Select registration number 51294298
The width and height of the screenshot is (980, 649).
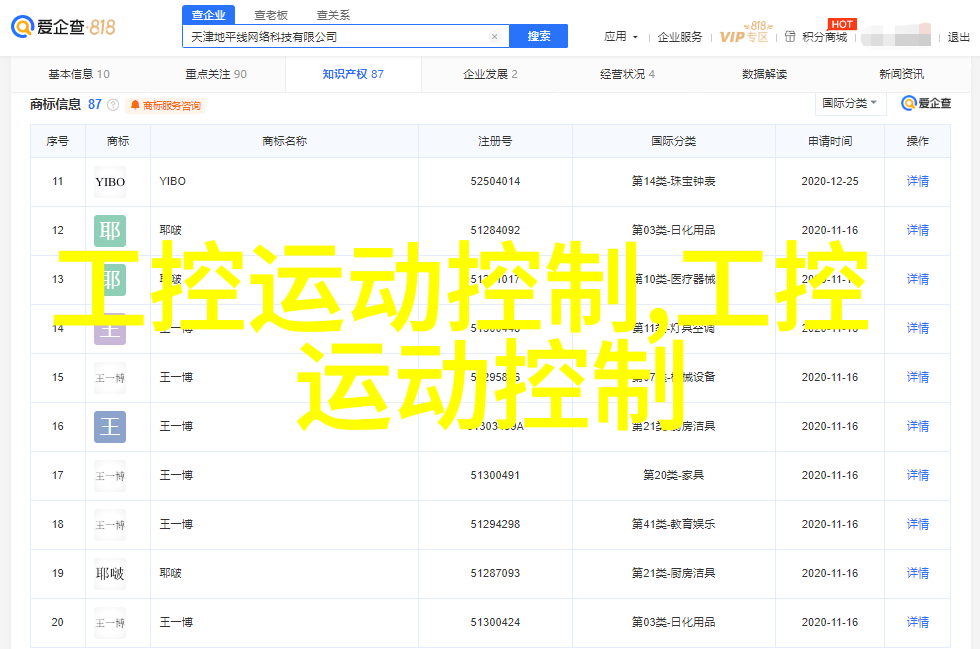pyautogui.click(x=495, y=524)
